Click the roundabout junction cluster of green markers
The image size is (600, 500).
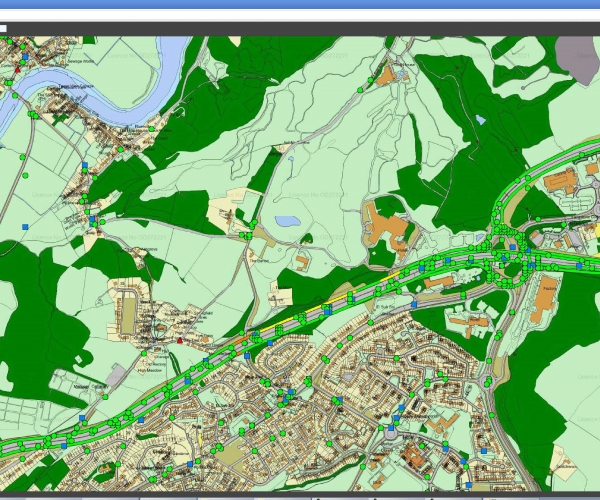(509, 250)
